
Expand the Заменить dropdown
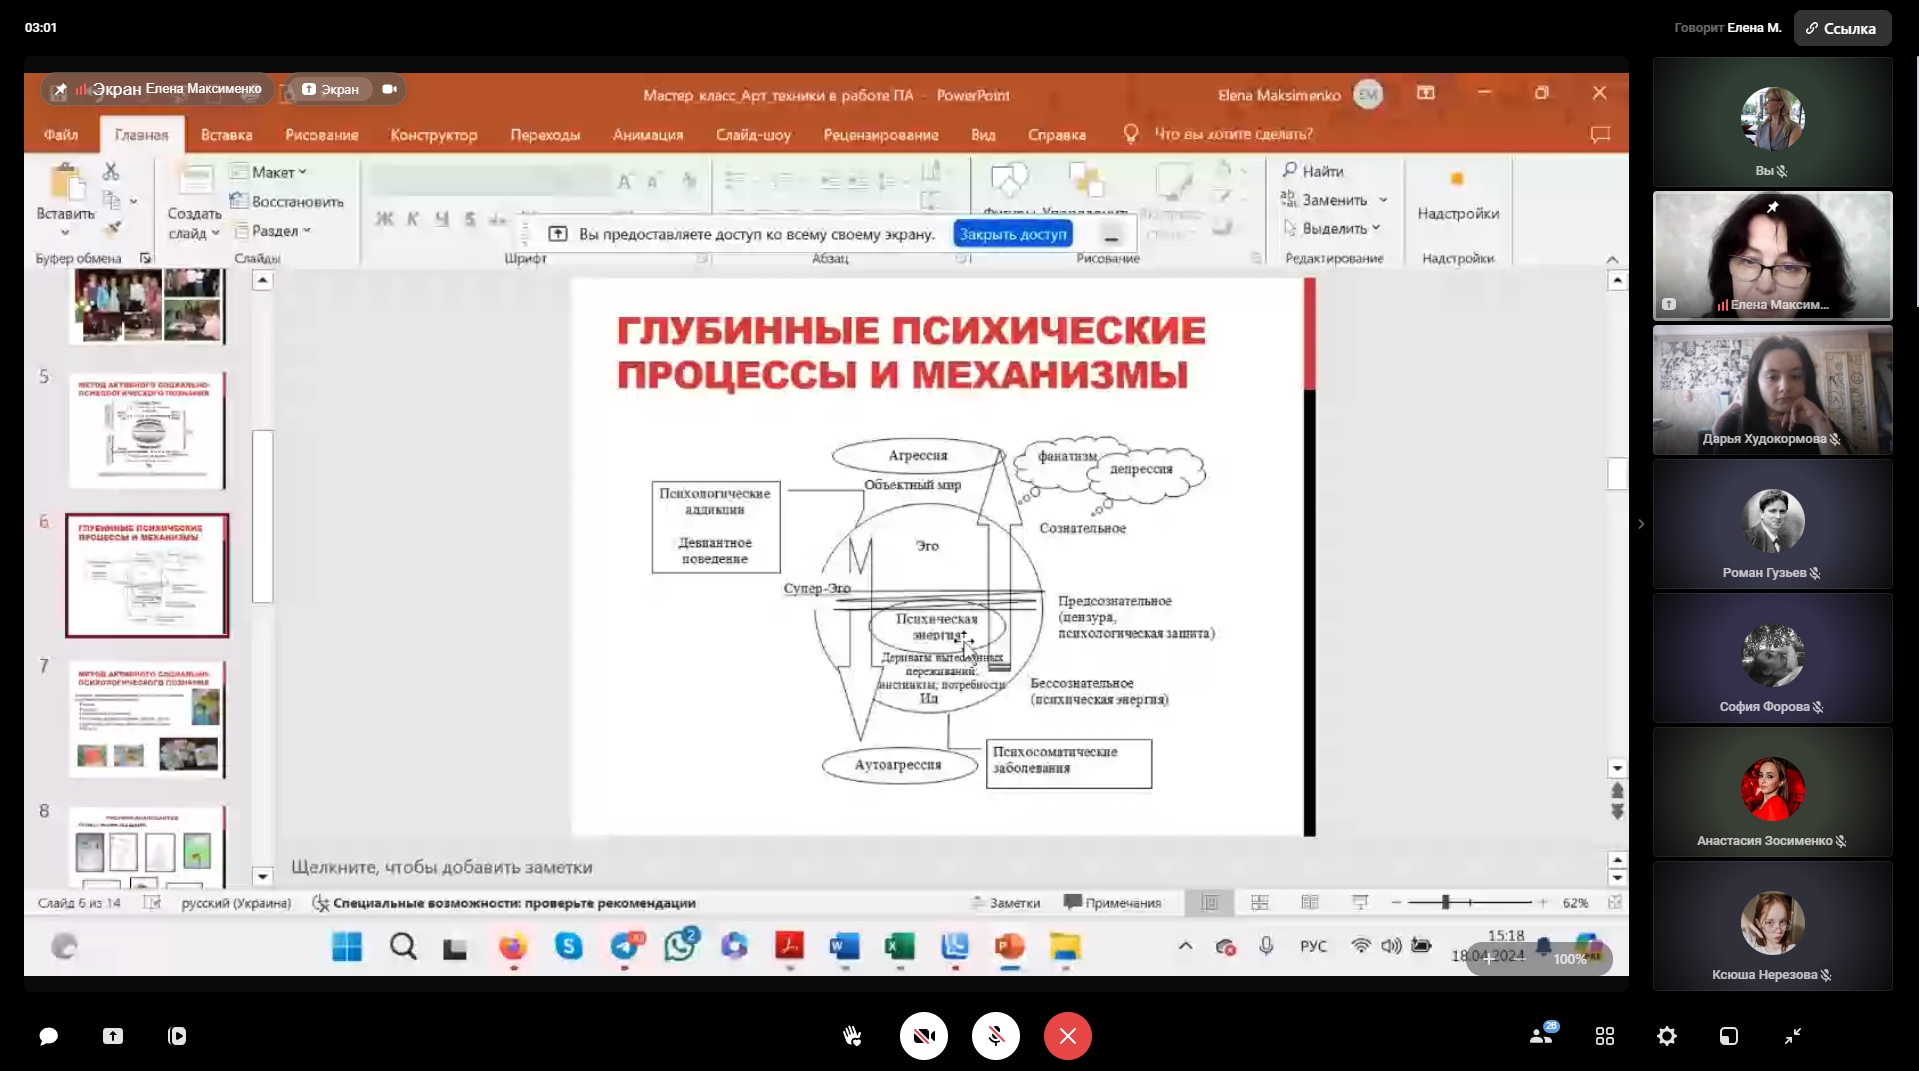click(1384, 200)
